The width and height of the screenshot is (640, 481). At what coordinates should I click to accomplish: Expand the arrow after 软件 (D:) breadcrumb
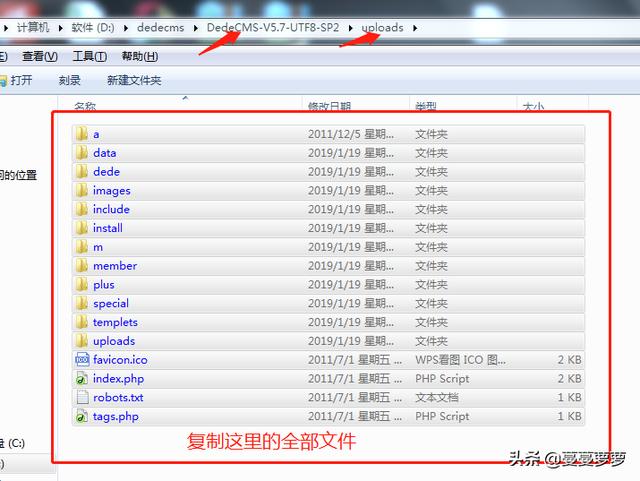(126, 28)
